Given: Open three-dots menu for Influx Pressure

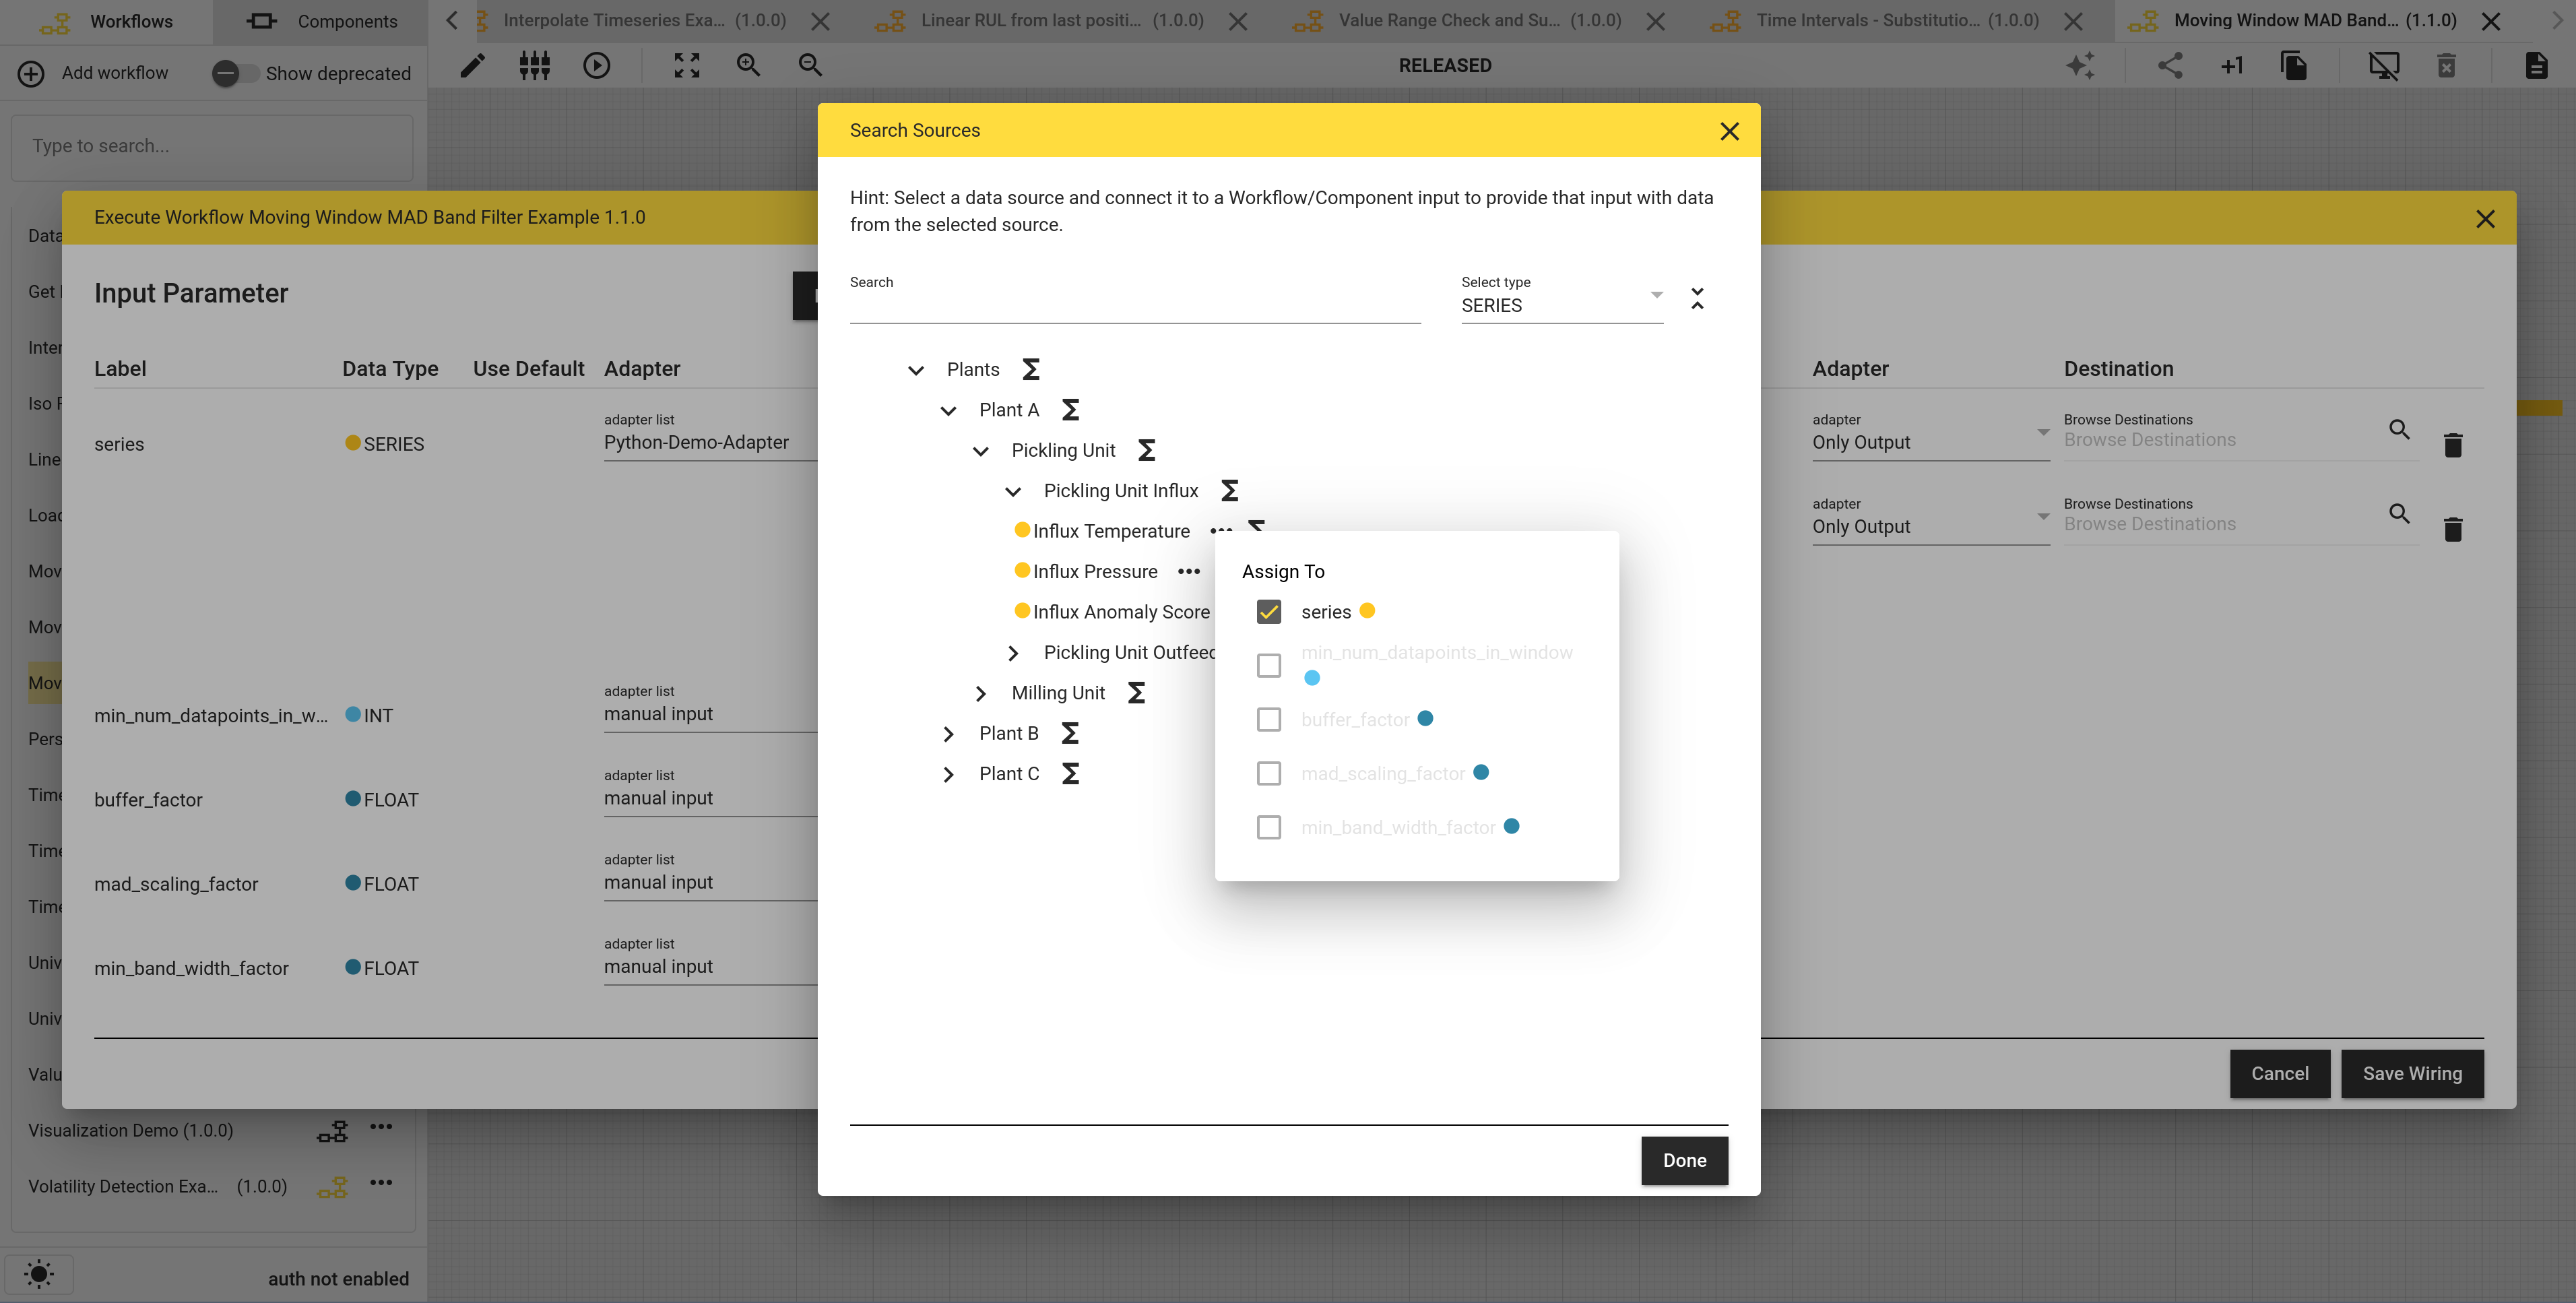Looking at the screenshot, I should [1189, 572].
